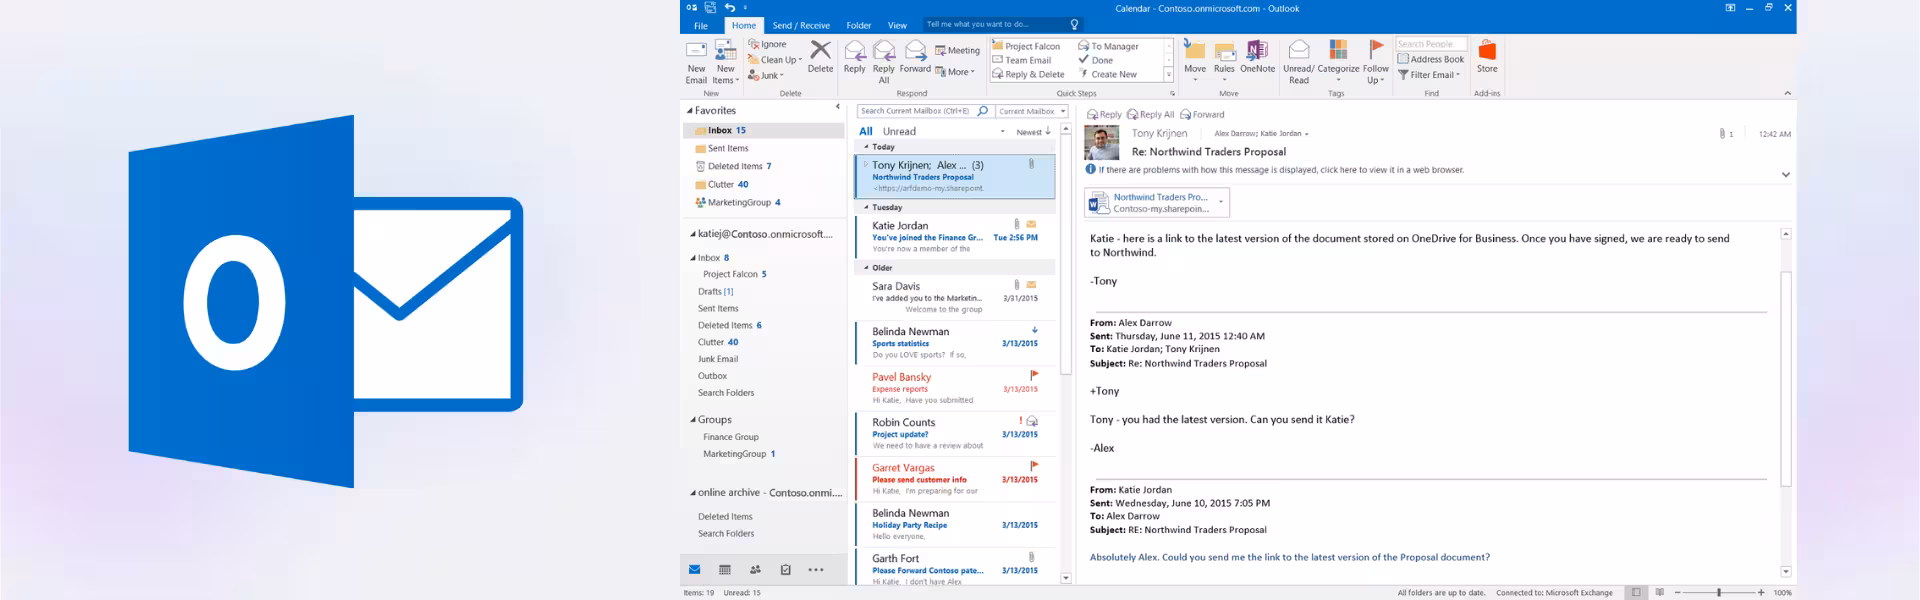The height and width of the screenshot is (600, 1920).
Task: Open Northwind Traders Proposal attachment
Action: pos(1157,203)
